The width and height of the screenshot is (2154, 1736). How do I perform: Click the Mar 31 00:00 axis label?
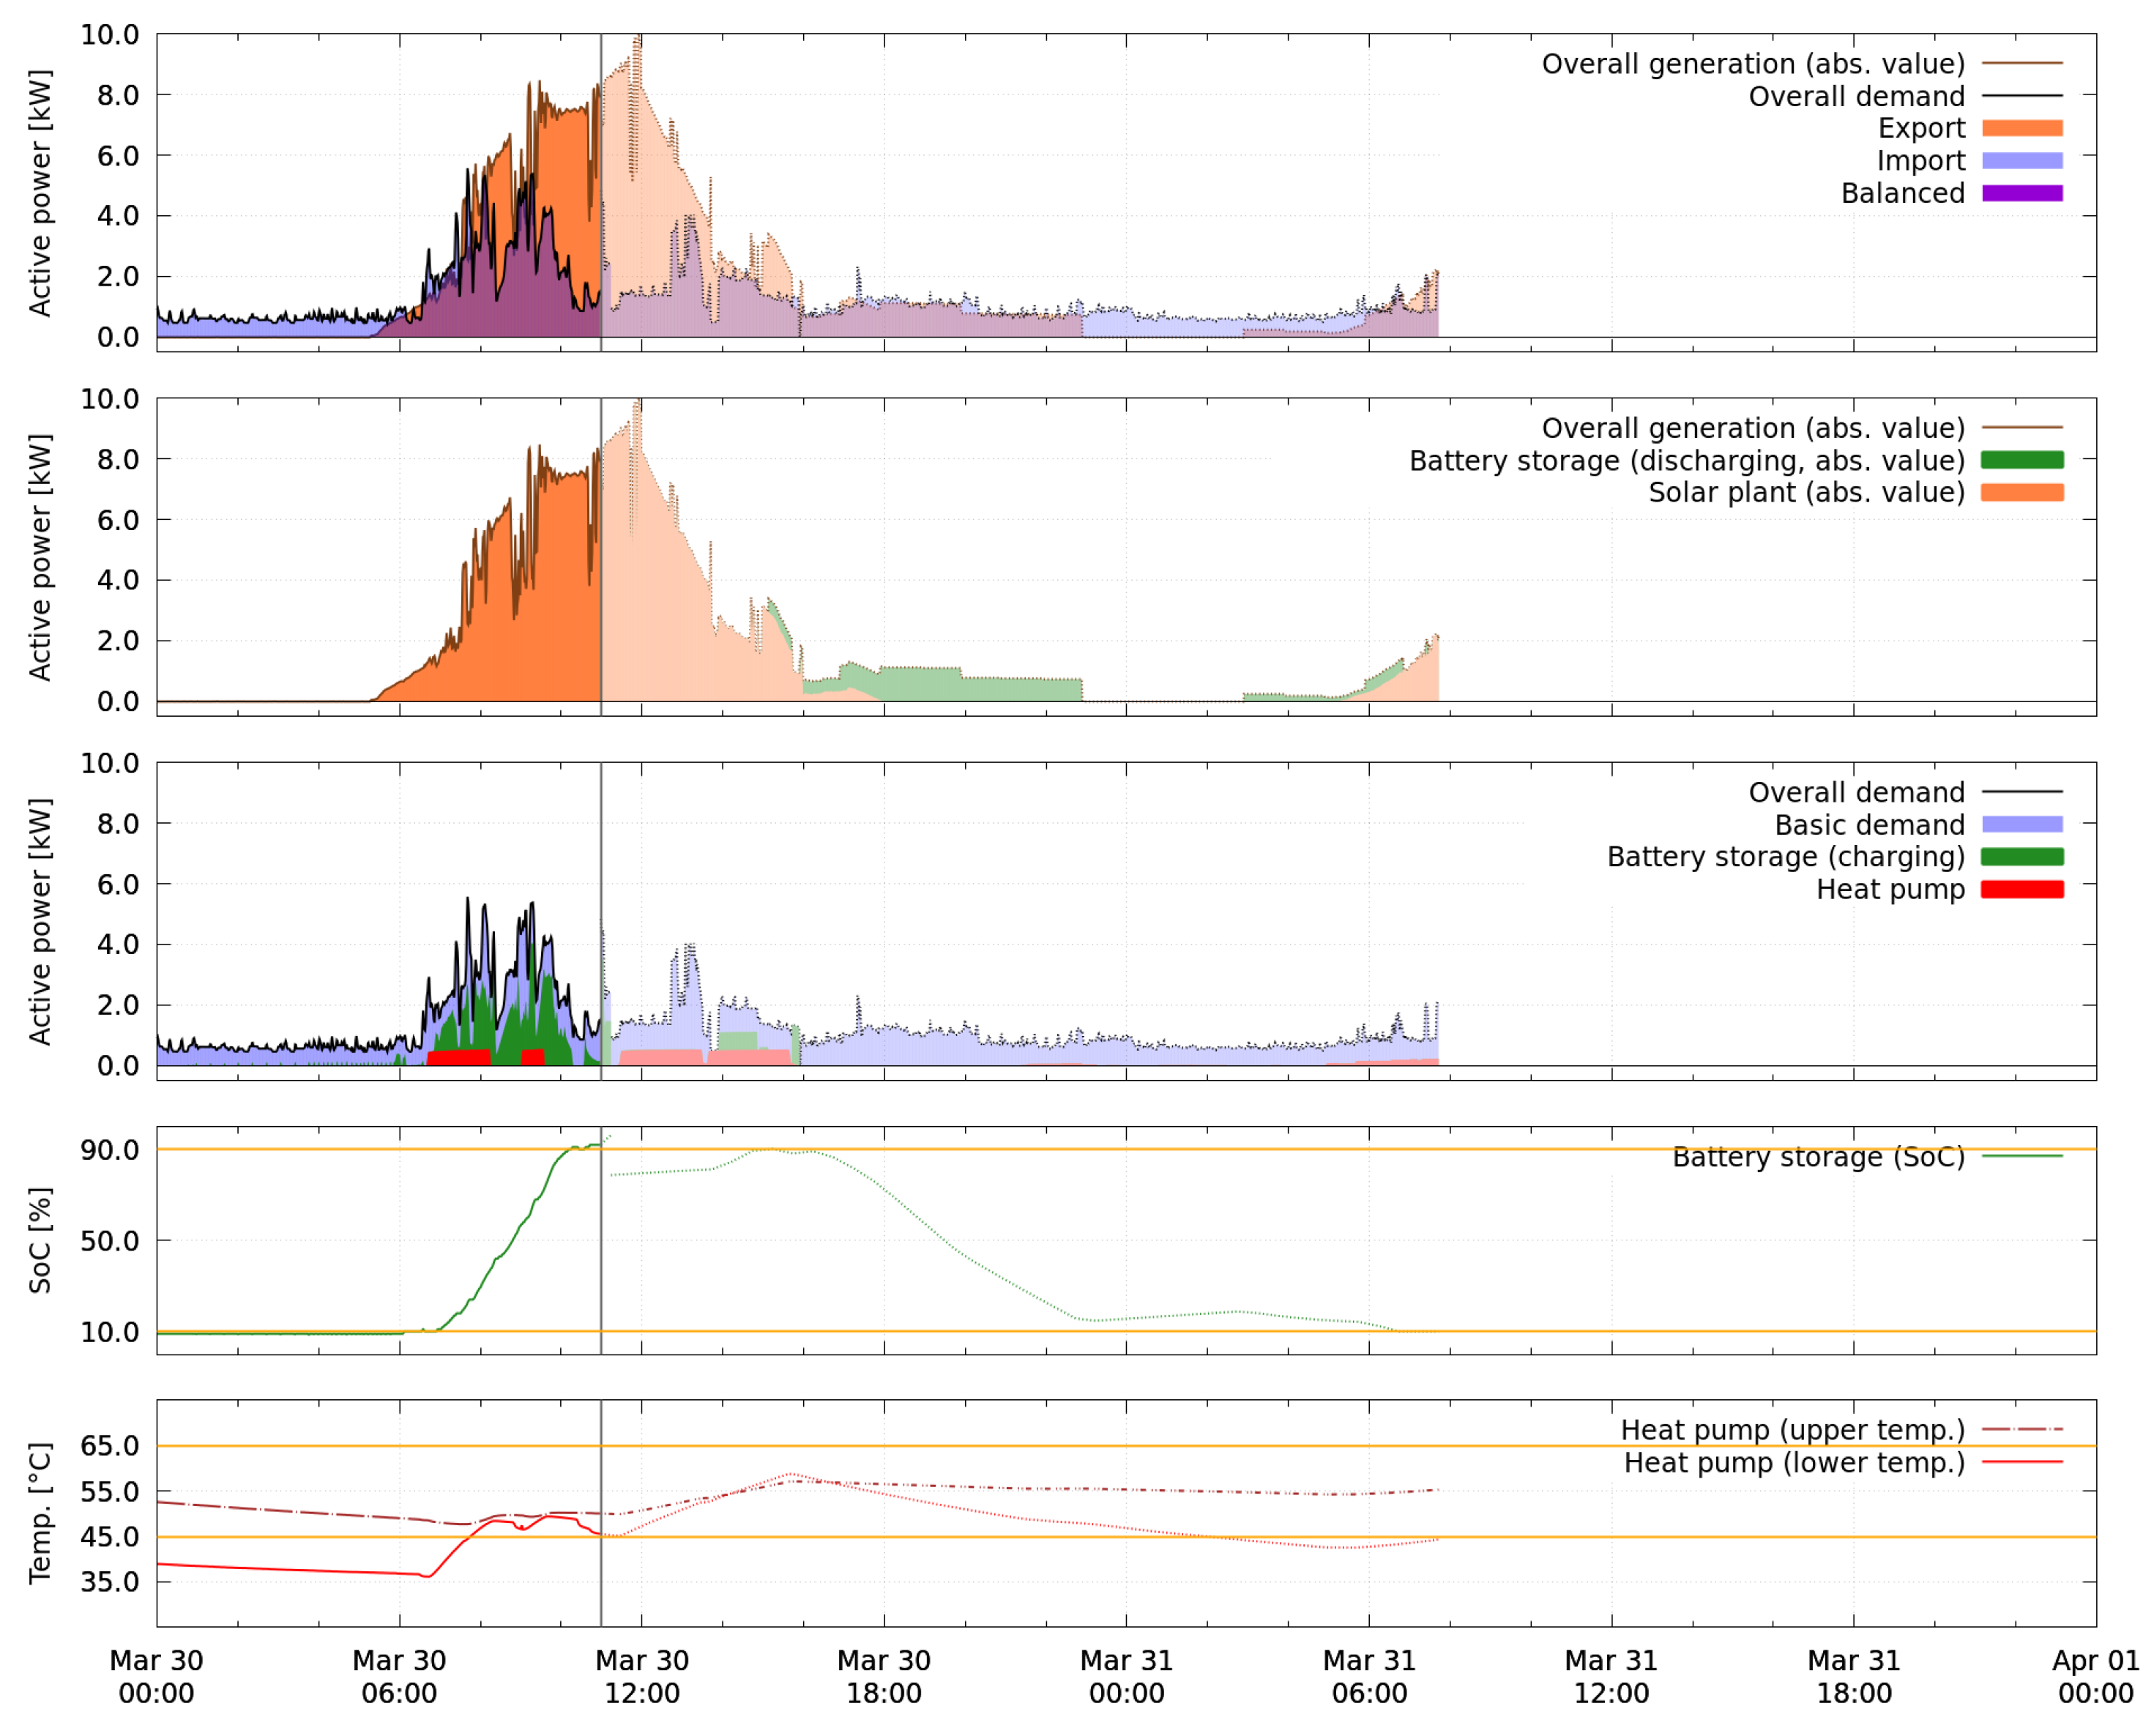click(x=1125, y=1677)
